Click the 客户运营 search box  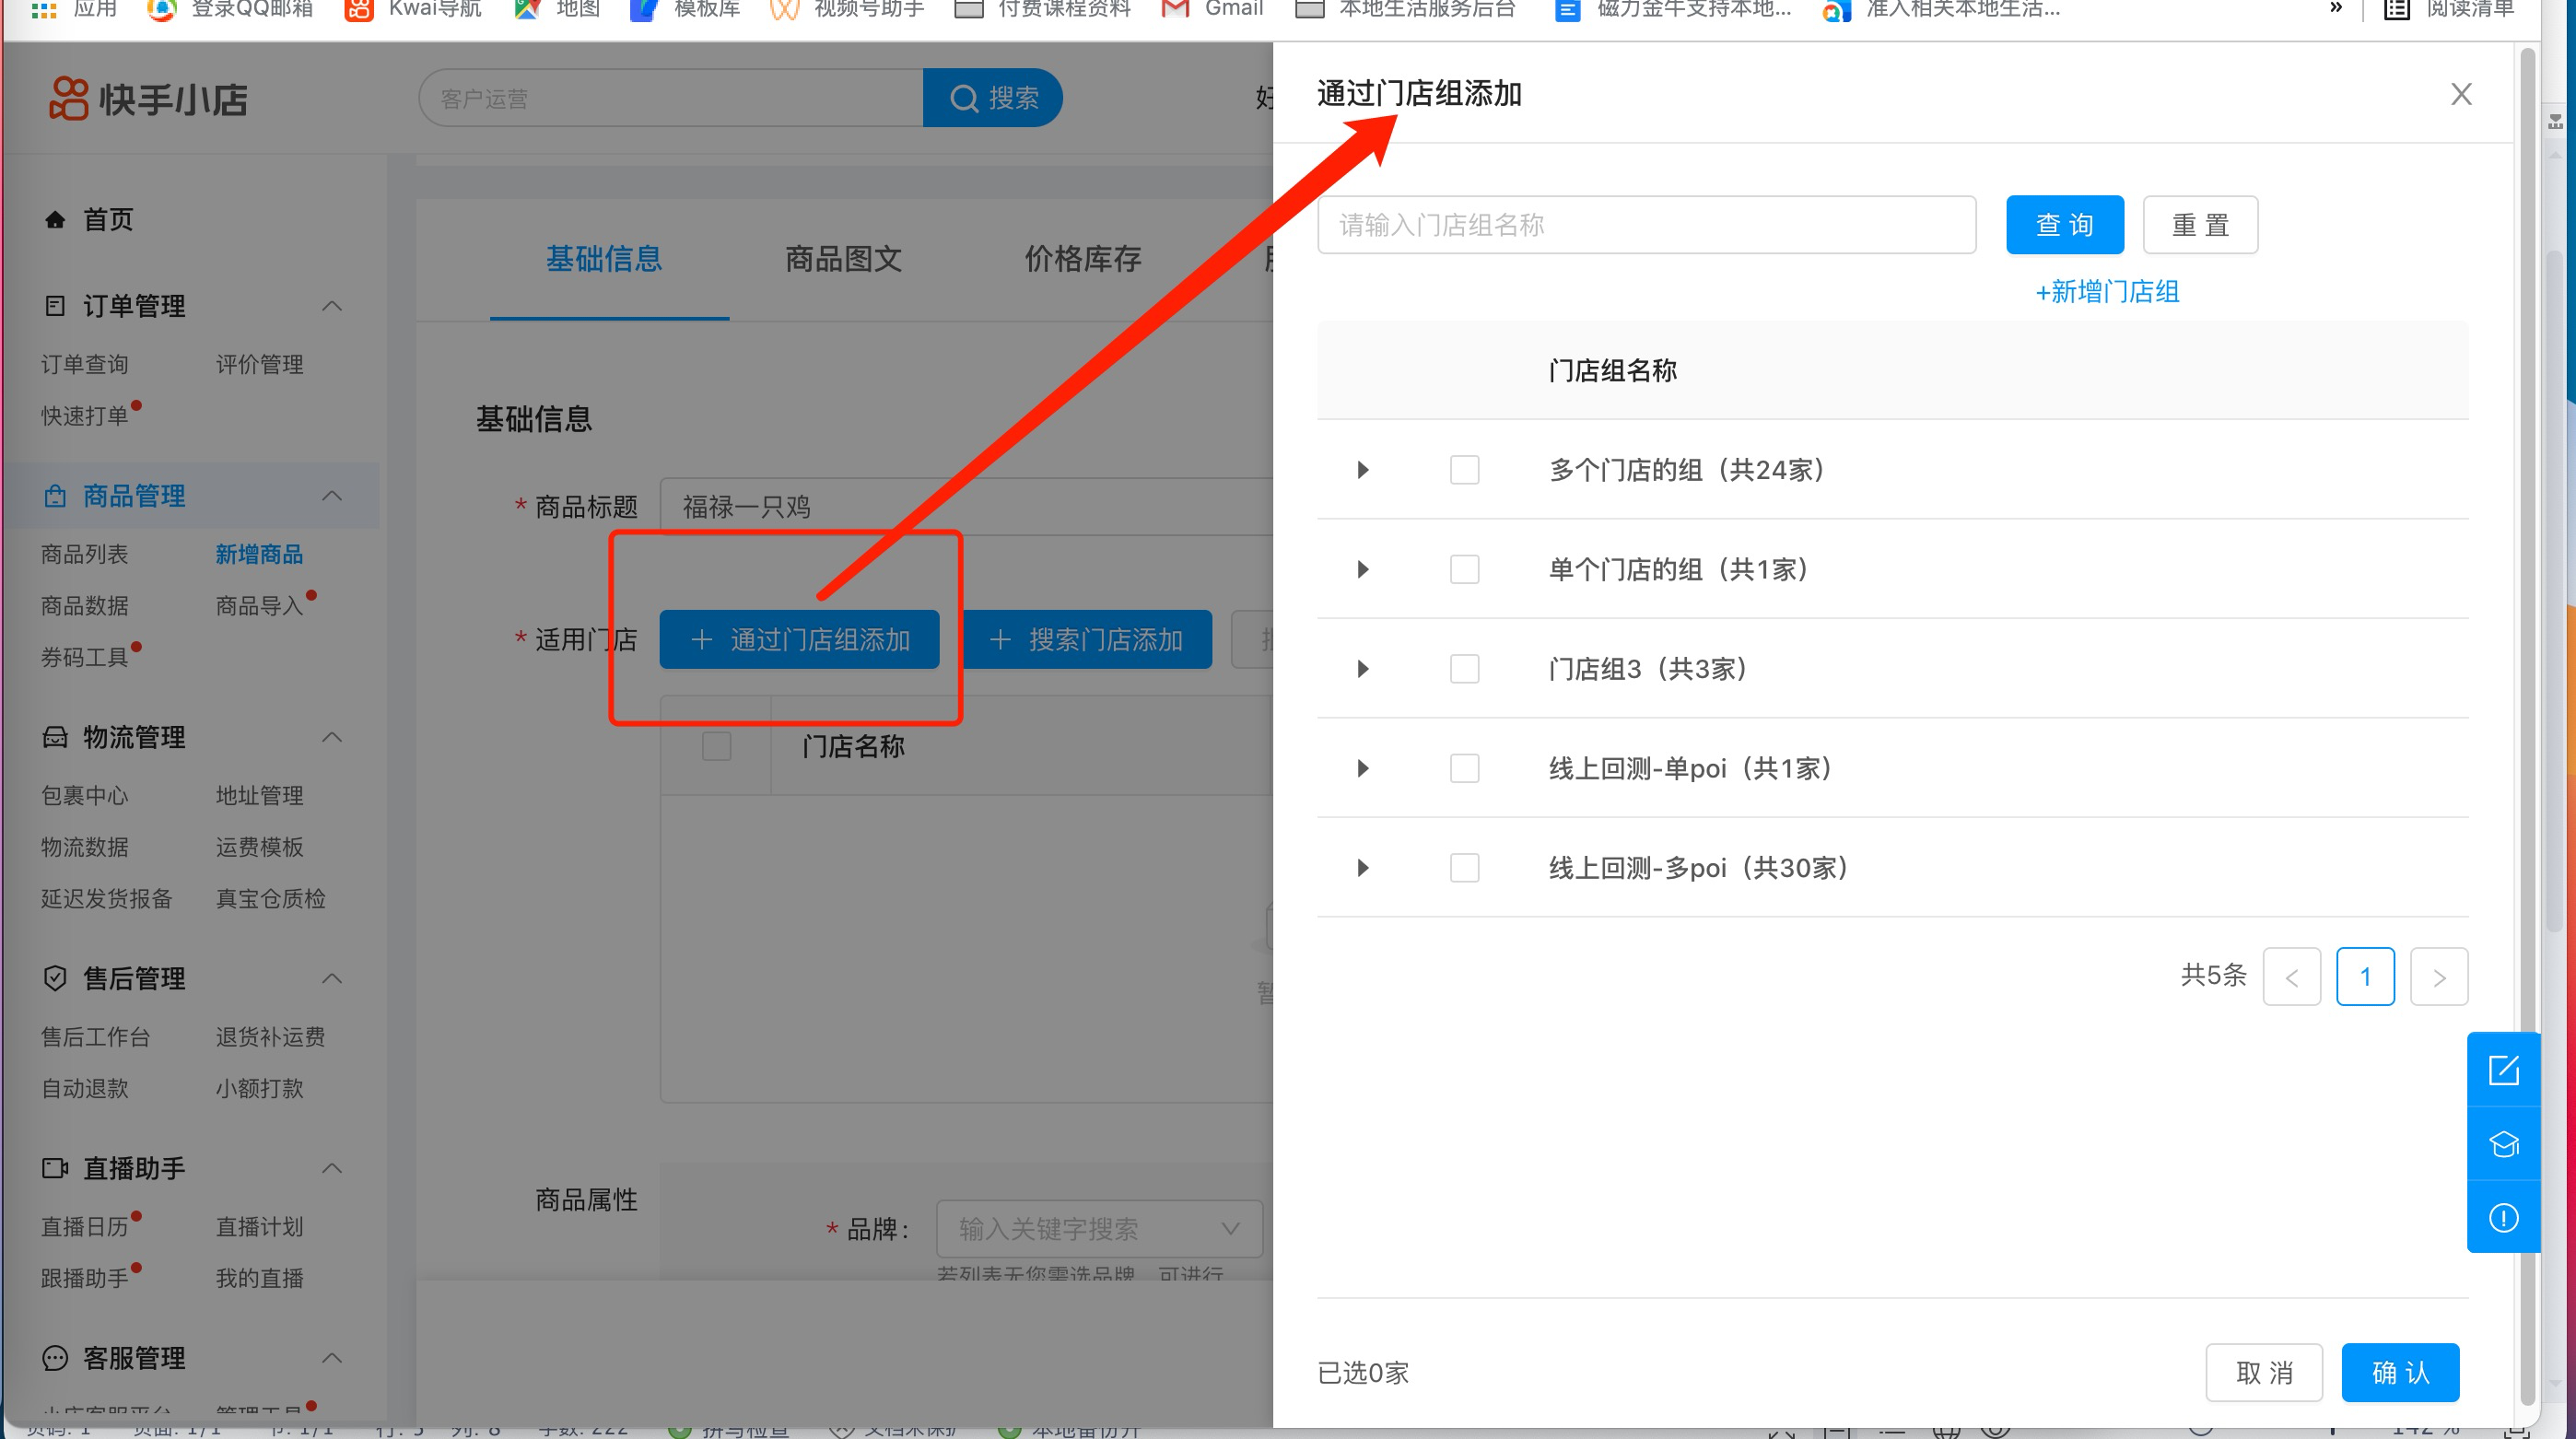pos(671,98)
